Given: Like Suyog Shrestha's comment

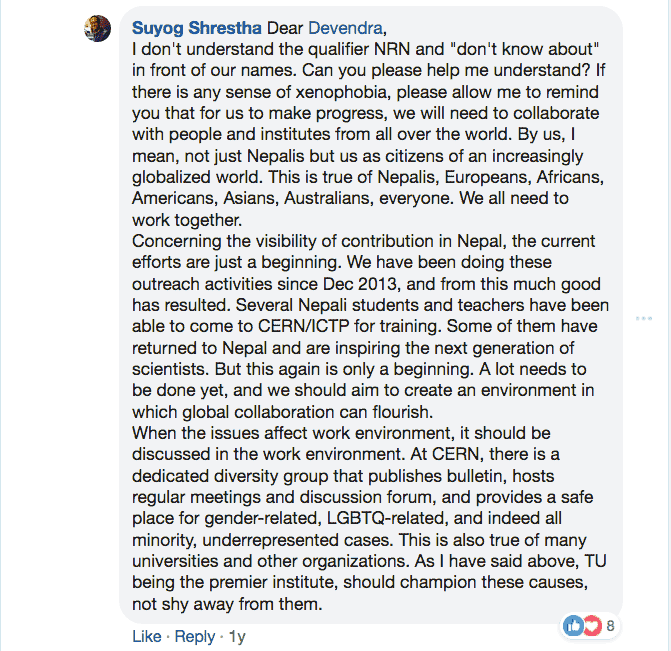Looking at the screenshot, I should pyautogui.click(x=147, y=636).
